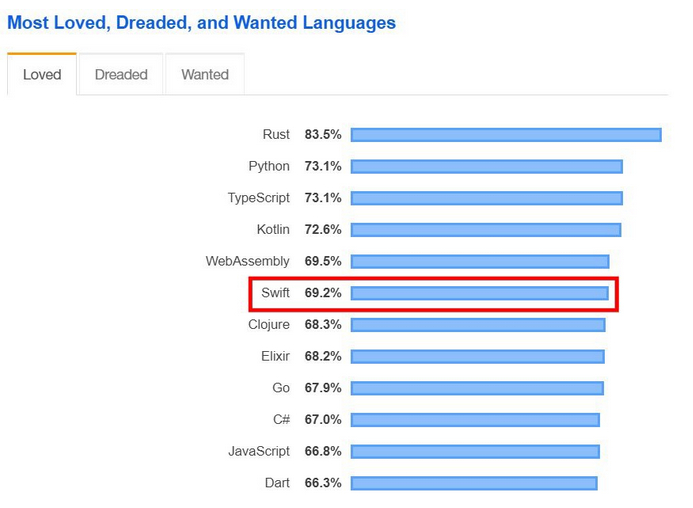Click the Kotlin language label
693x508 pixels.
(273, 230)
